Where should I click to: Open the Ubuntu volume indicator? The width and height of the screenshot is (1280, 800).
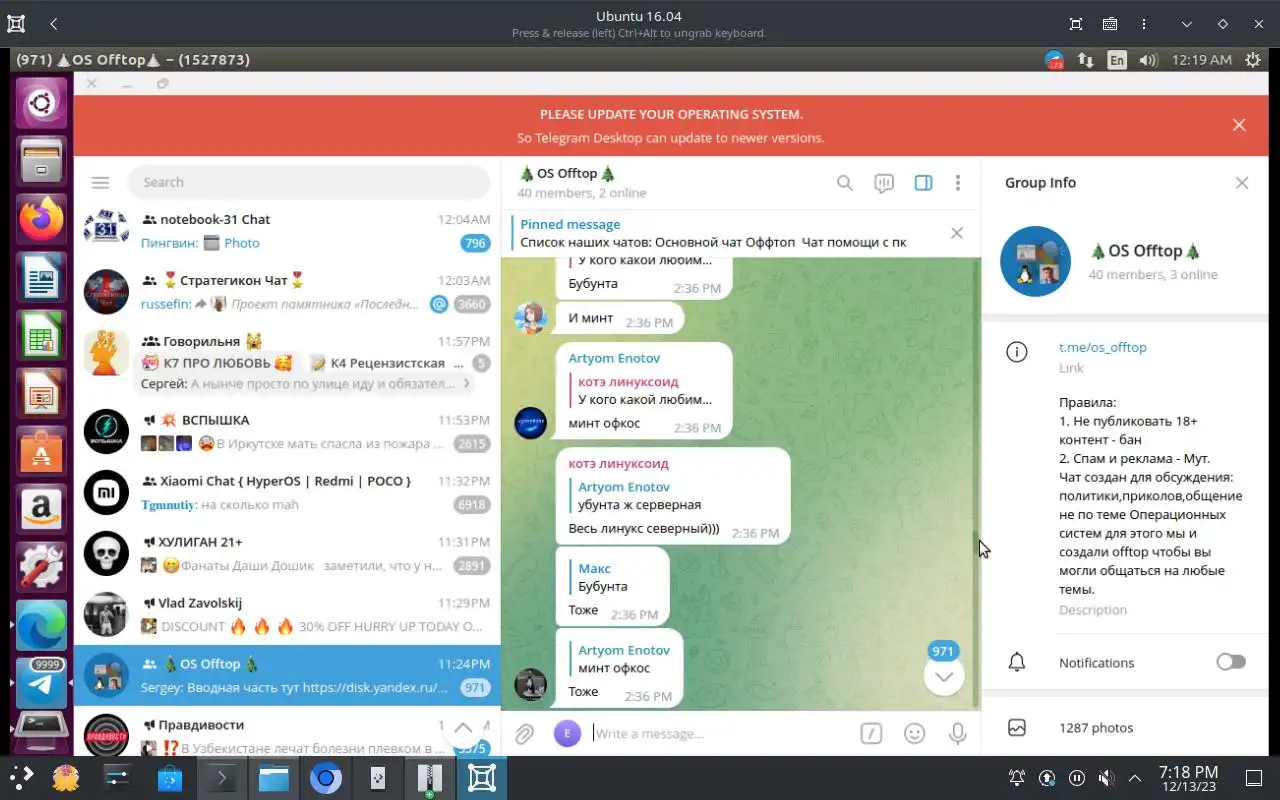point(1148,60)
